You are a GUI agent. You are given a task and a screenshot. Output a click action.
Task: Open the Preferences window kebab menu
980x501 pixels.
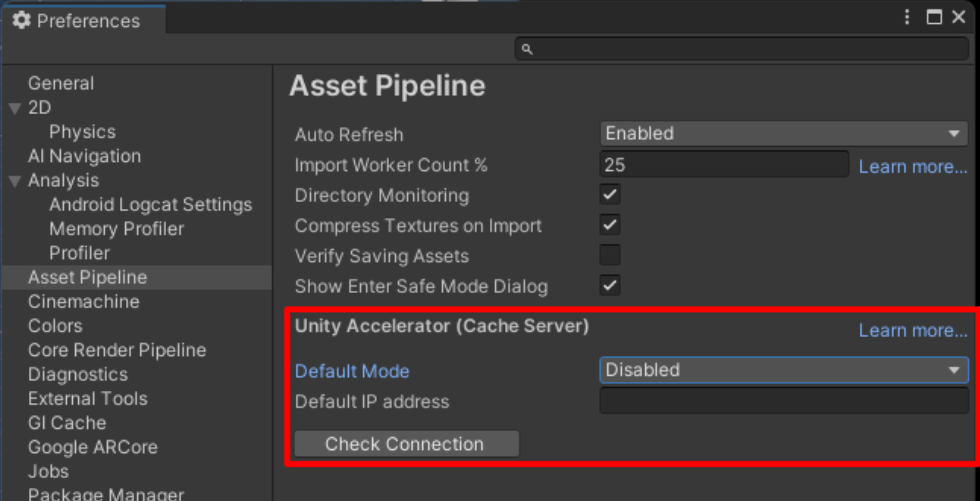click(908, 17)
